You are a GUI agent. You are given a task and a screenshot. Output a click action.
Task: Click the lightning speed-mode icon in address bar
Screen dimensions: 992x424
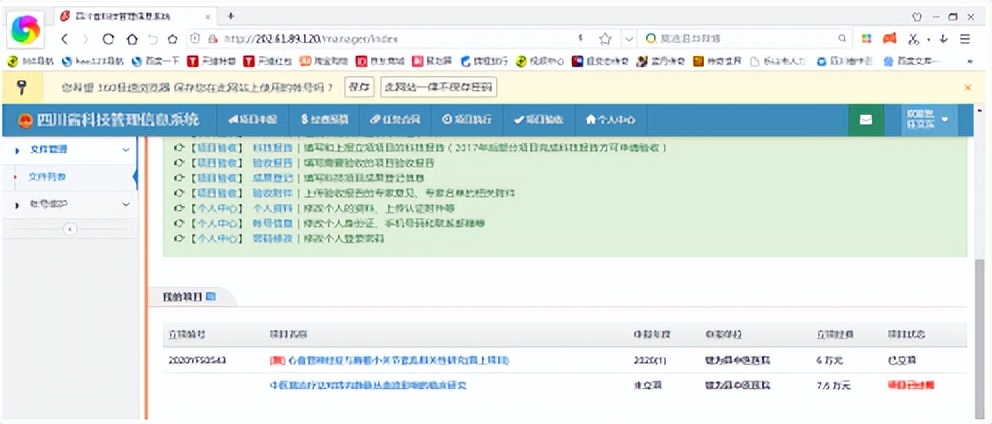[x=581, y=38]
